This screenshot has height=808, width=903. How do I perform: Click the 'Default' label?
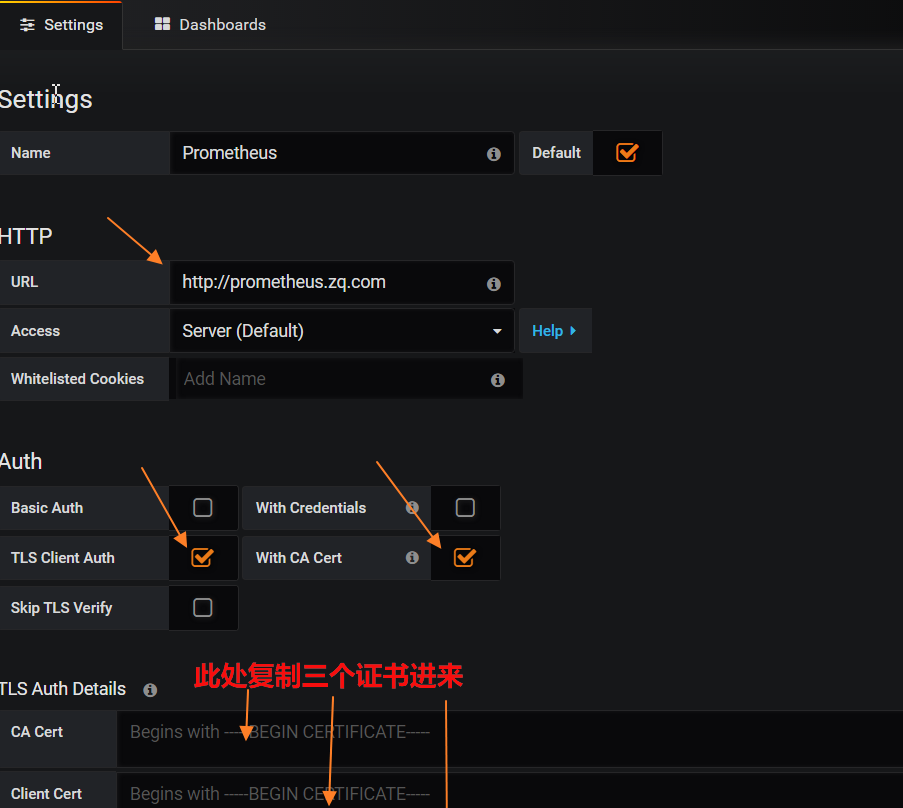[x=556, y=153]
